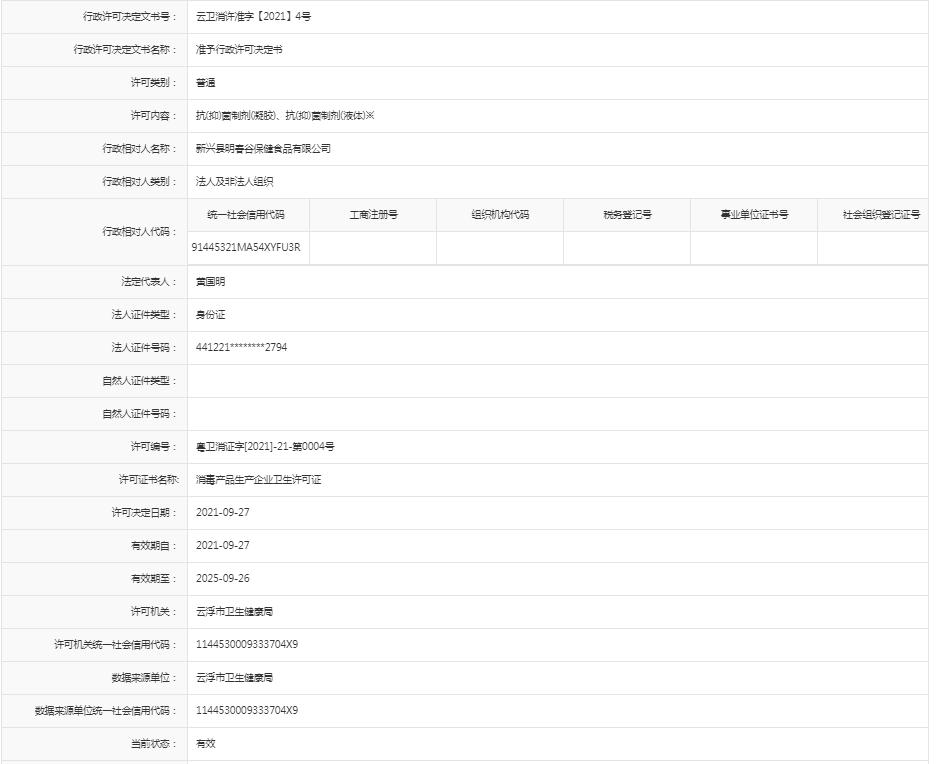The image size is (943, 764).
Task: Click code '1144530009333704X9' in 数据来源单位 code row
Action: click(x=247, y=710)
